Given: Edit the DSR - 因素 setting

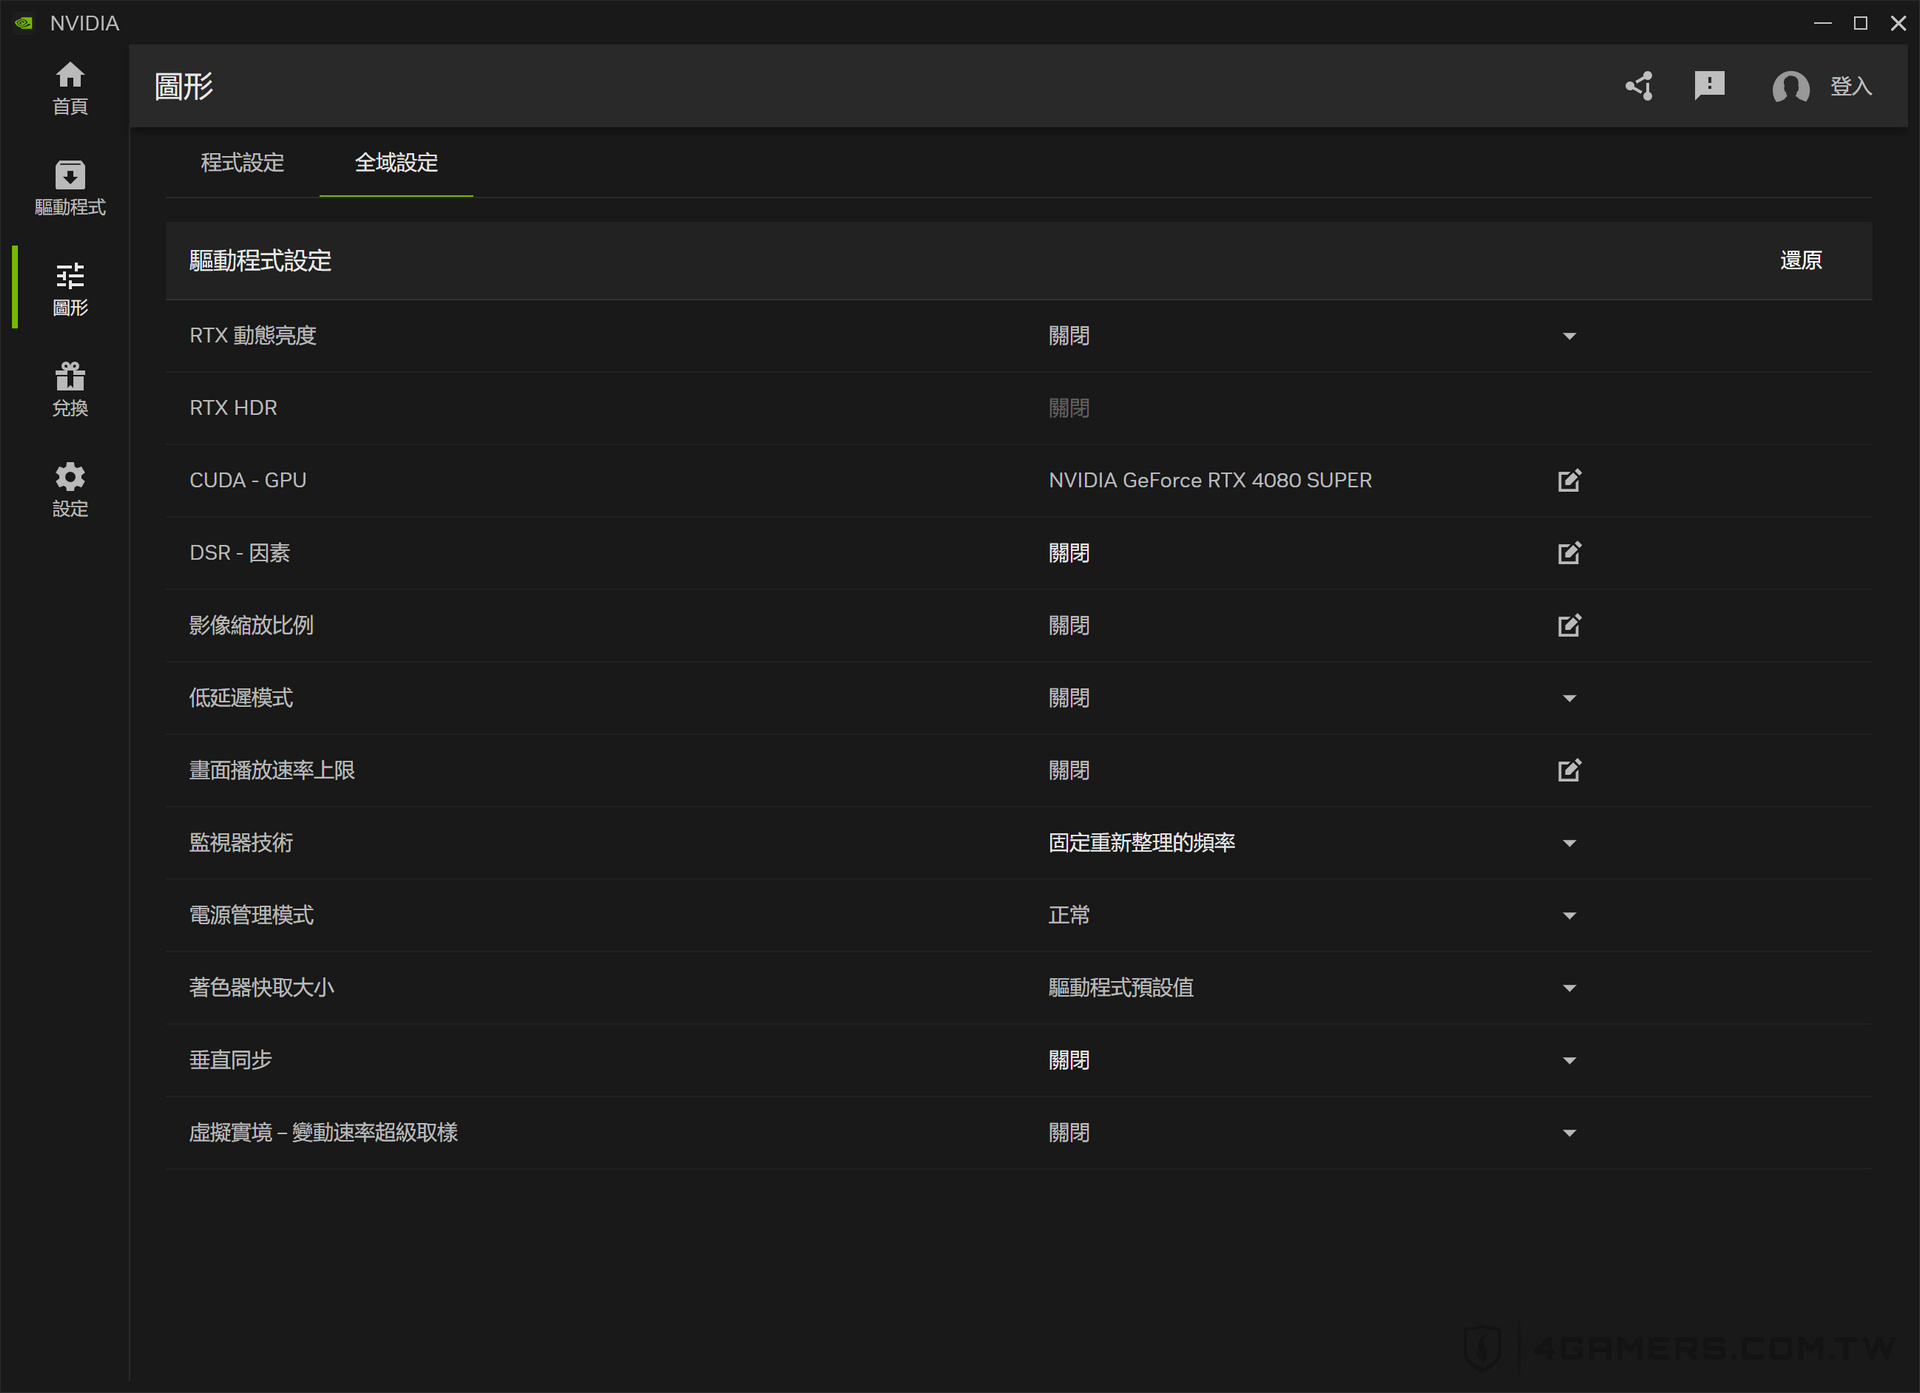Looking at the screenshot, I should [1569, 553].
